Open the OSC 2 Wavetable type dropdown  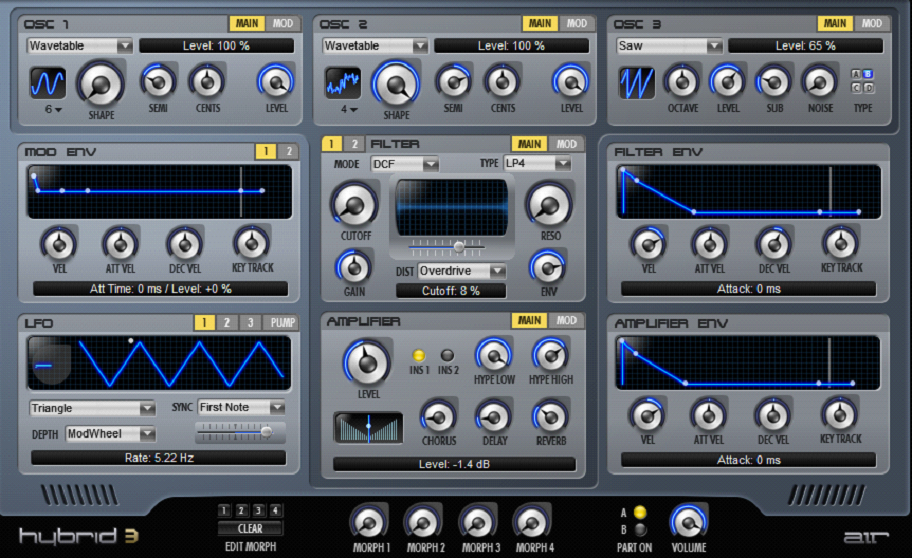(x=375, y=45)
